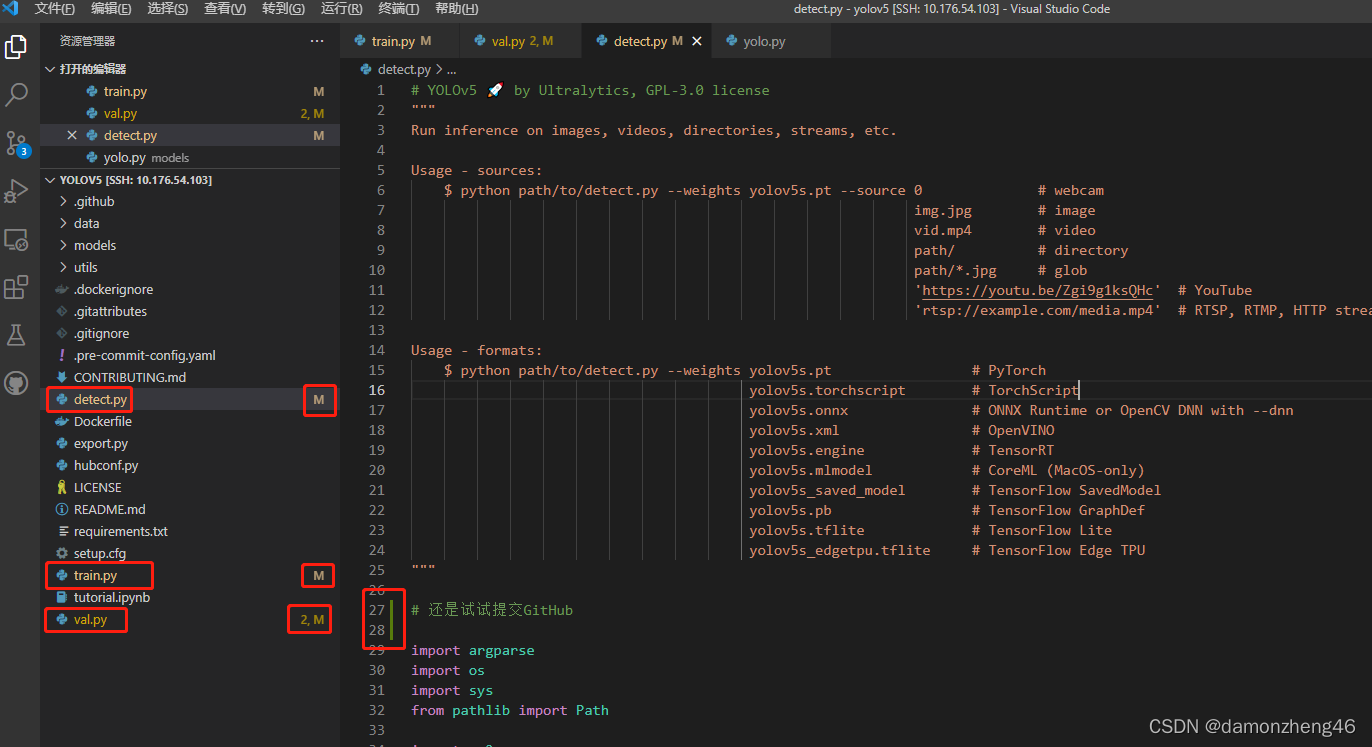The image size is (1372, 747).
Task: Click the breadcrumb ellipsis after detect.py
Action: [x=451, y=70]
